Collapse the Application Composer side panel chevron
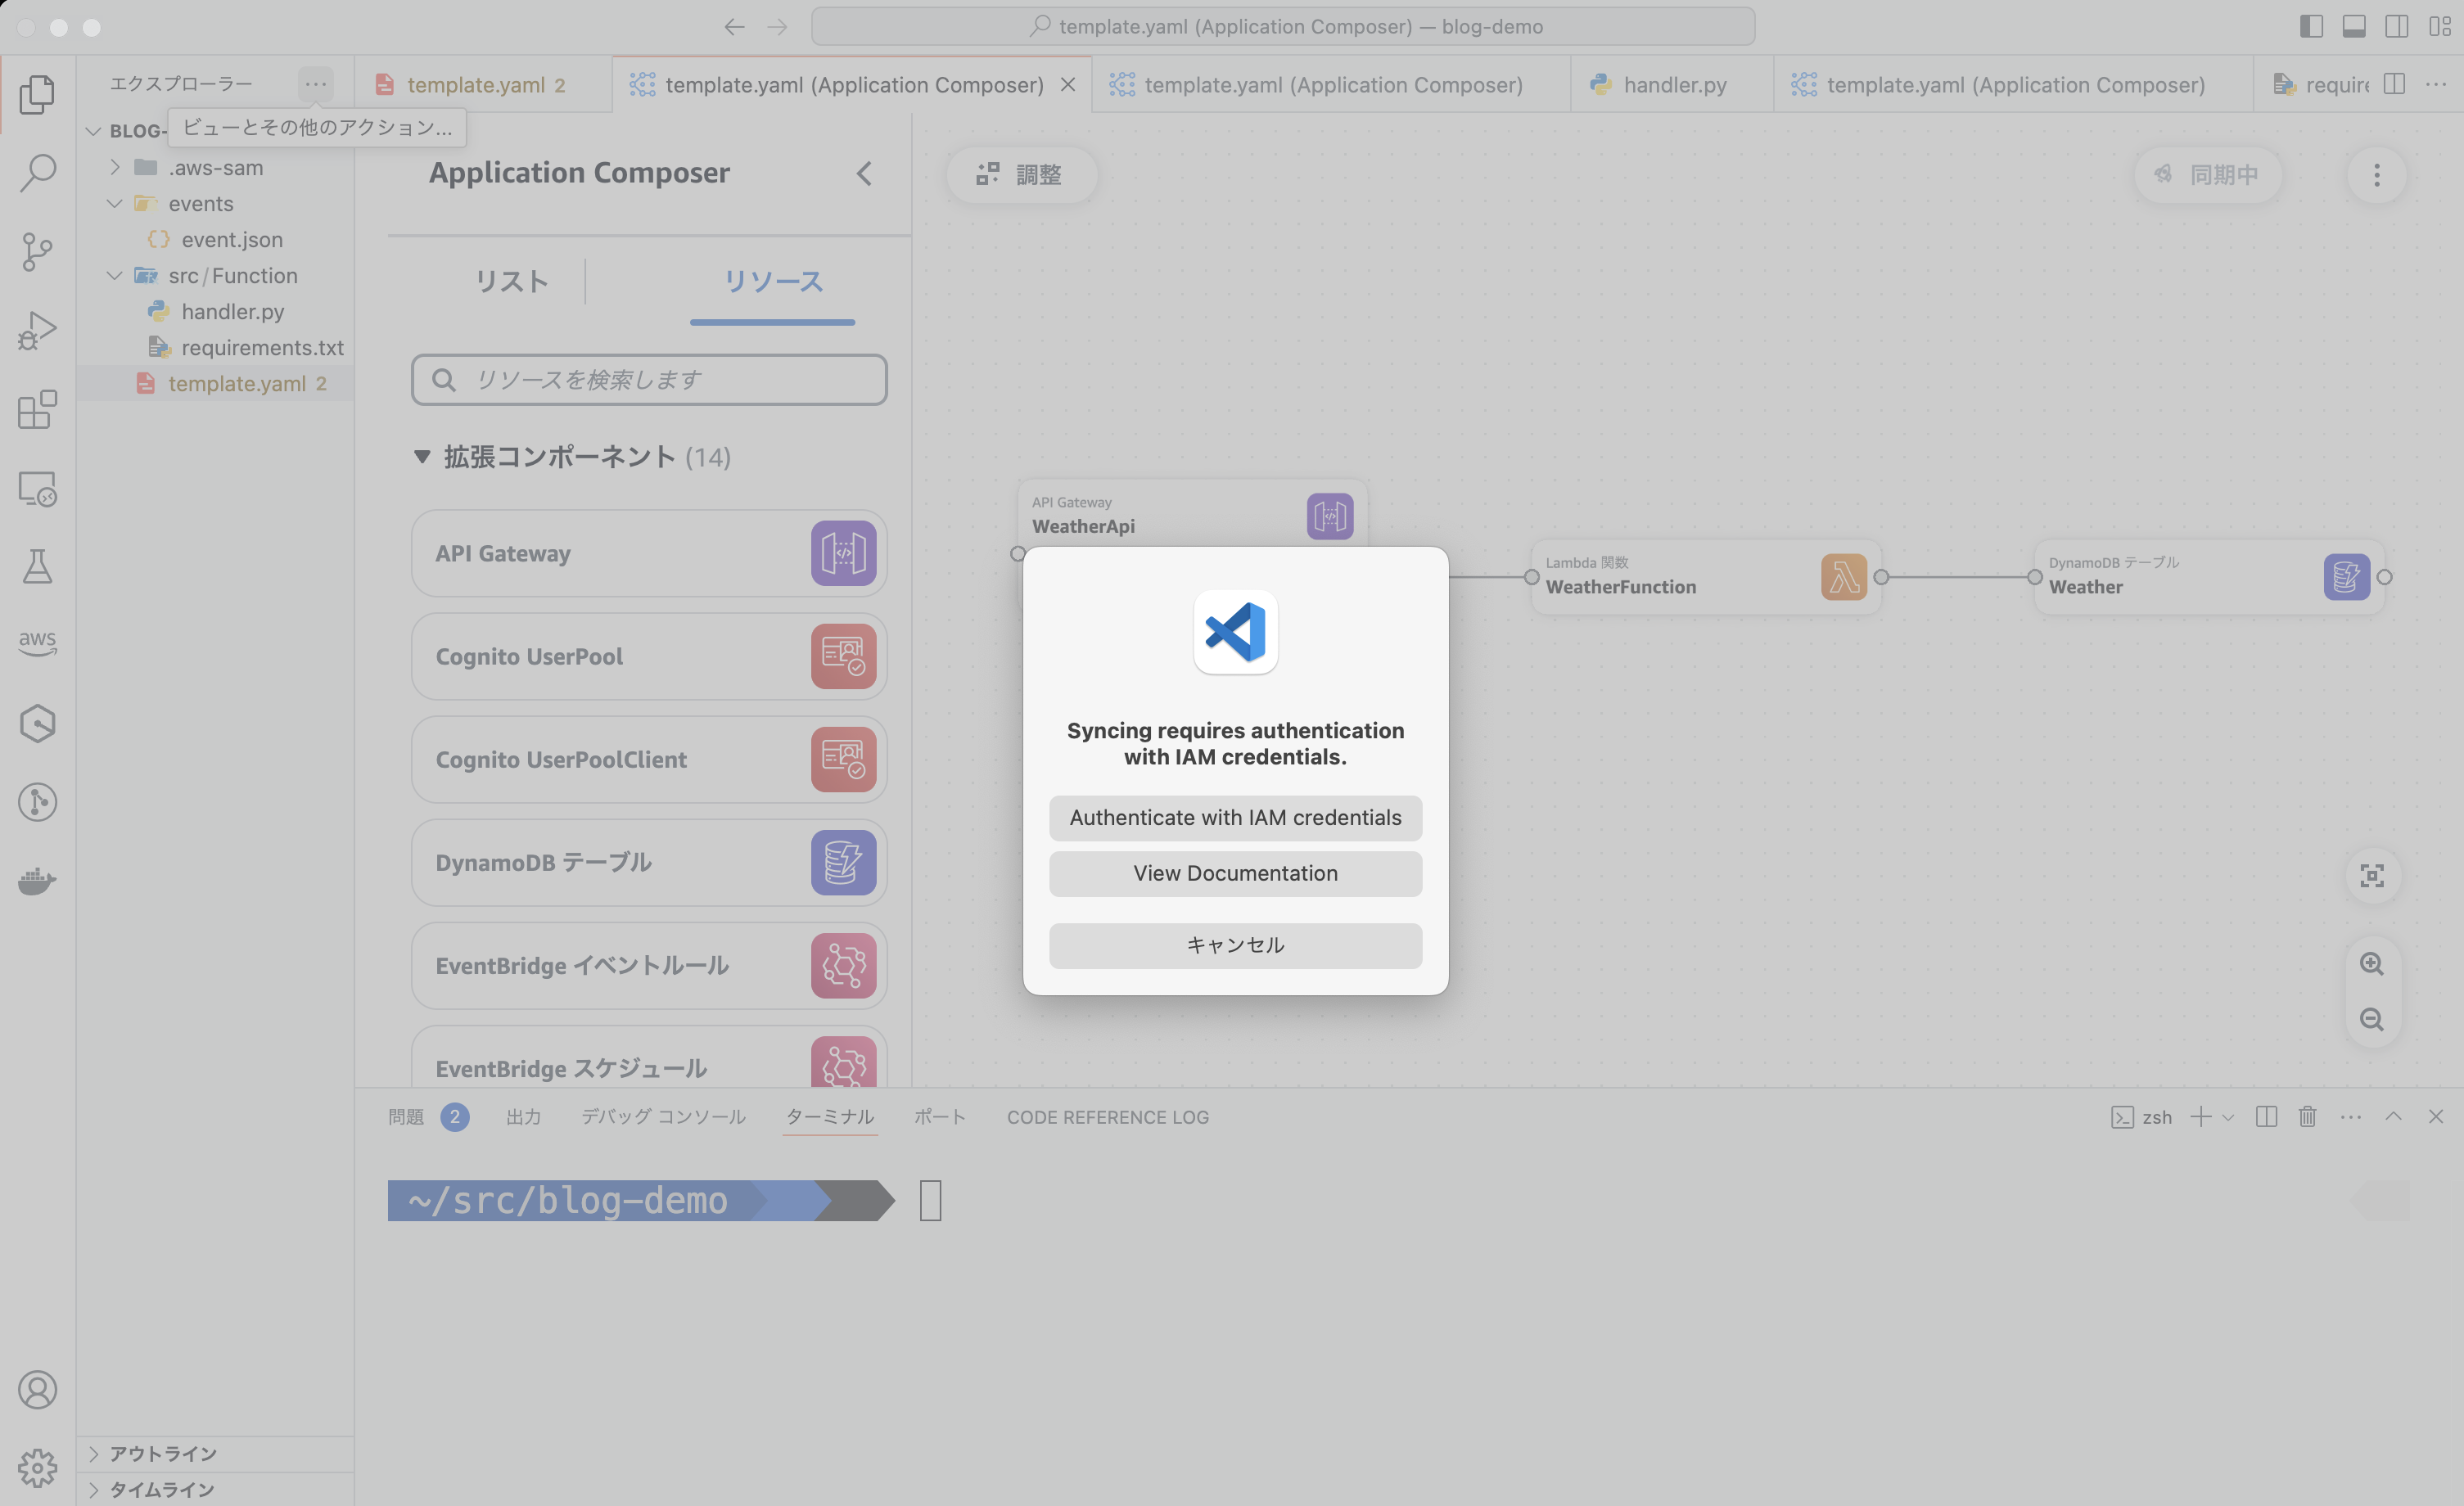 point(864,173)
